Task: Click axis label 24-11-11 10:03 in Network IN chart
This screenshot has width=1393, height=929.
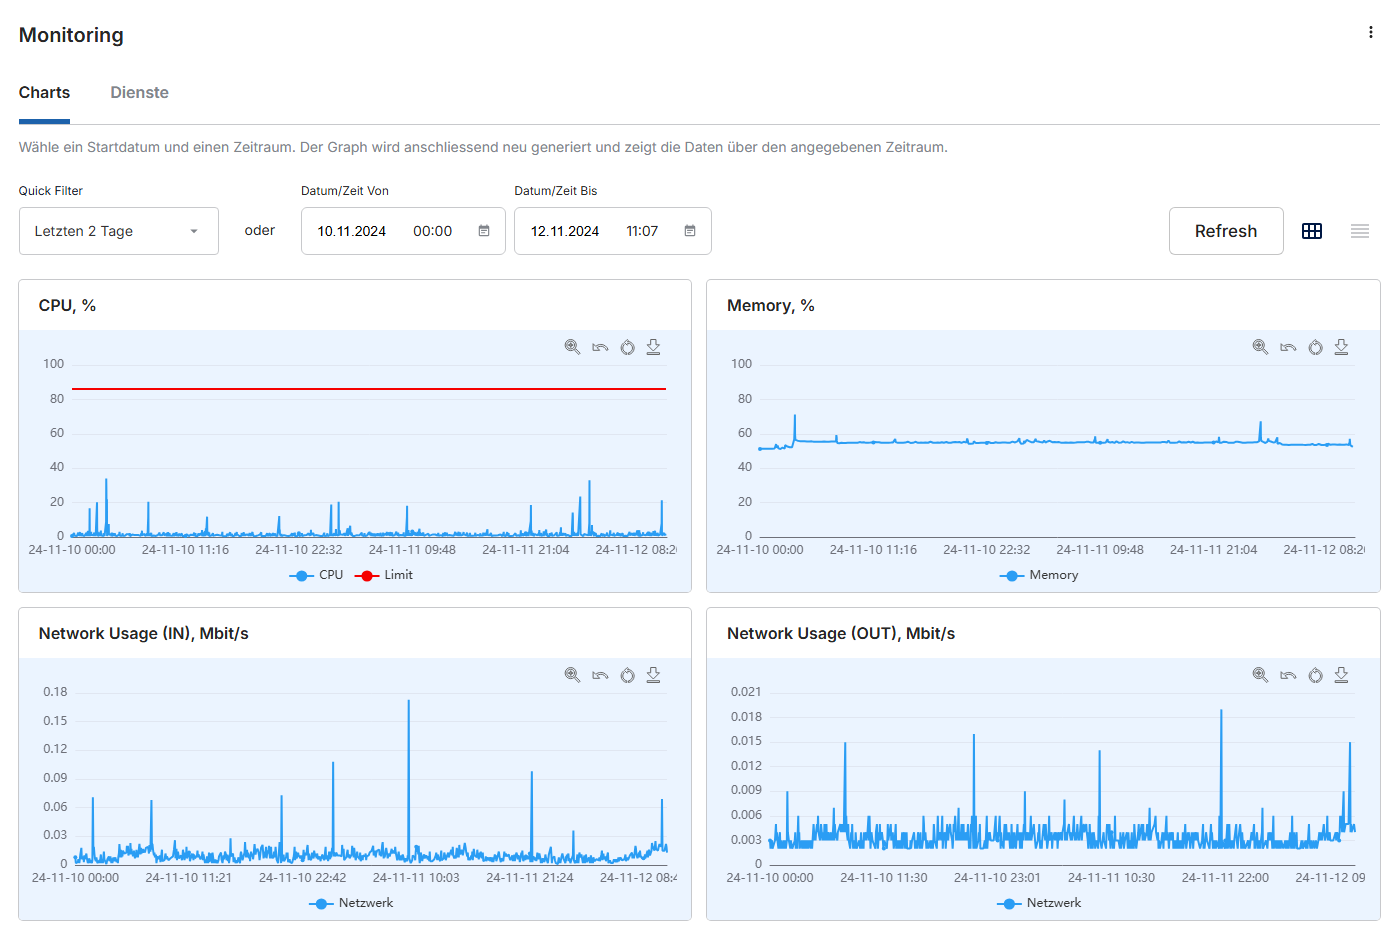Action: [416, 878]
